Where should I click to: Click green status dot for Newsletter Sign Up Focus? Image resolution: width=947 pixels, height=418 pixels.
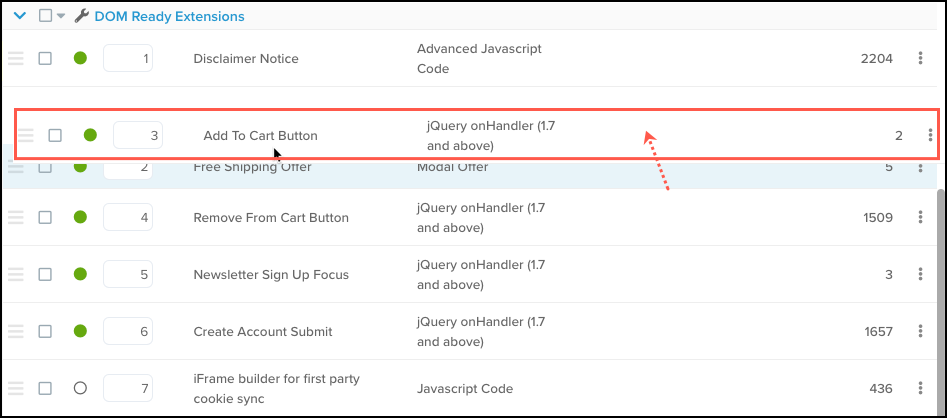pos(80,274)
